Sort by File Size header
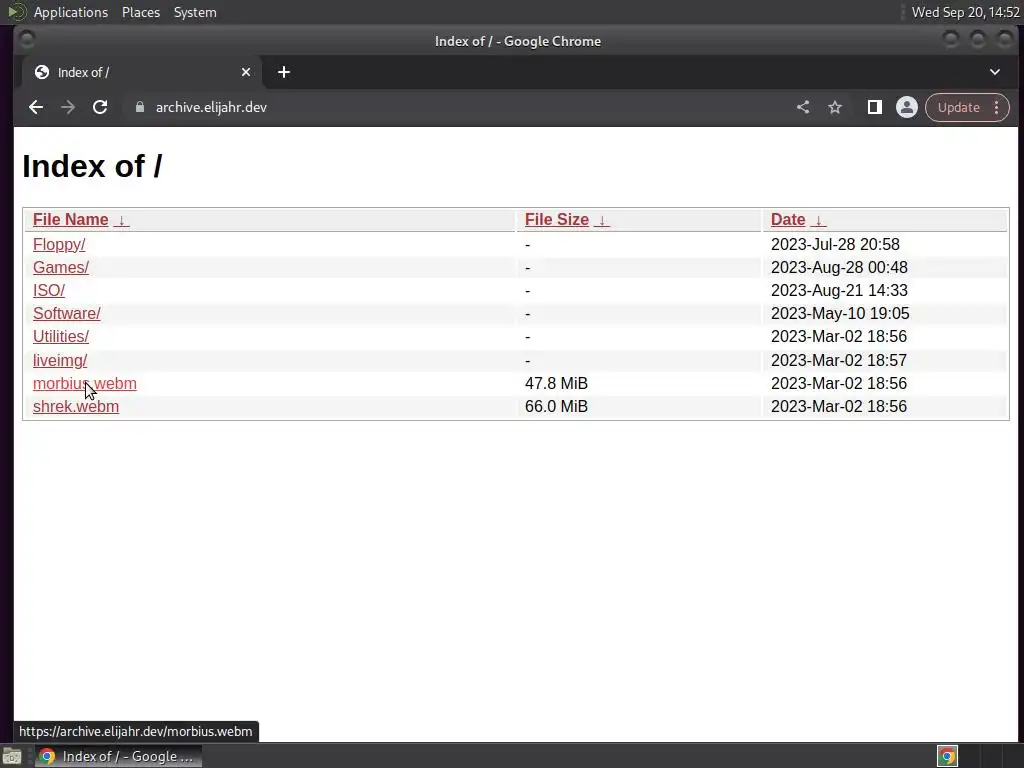 tap(557, 219)
